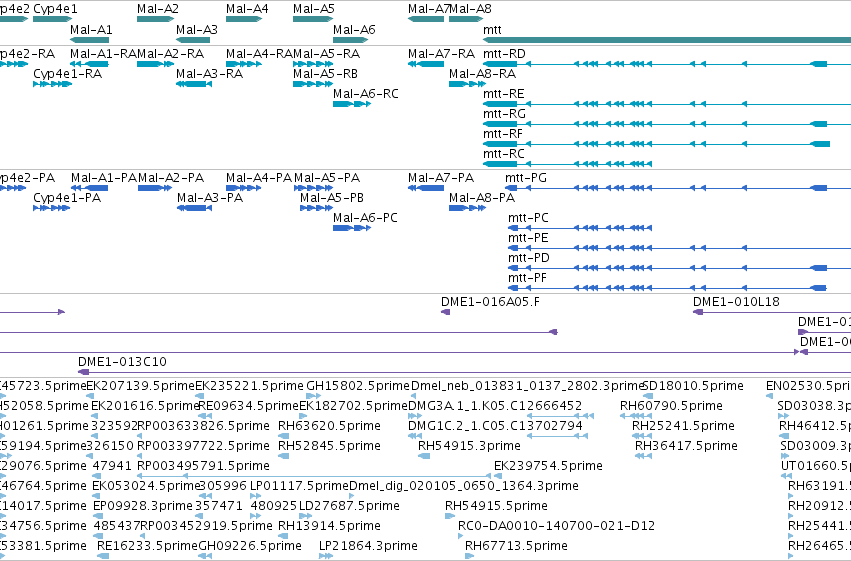This screenshot has height=561, width=851.
Task: Select the mtt-PE protein feature
Action: point(678,248)
